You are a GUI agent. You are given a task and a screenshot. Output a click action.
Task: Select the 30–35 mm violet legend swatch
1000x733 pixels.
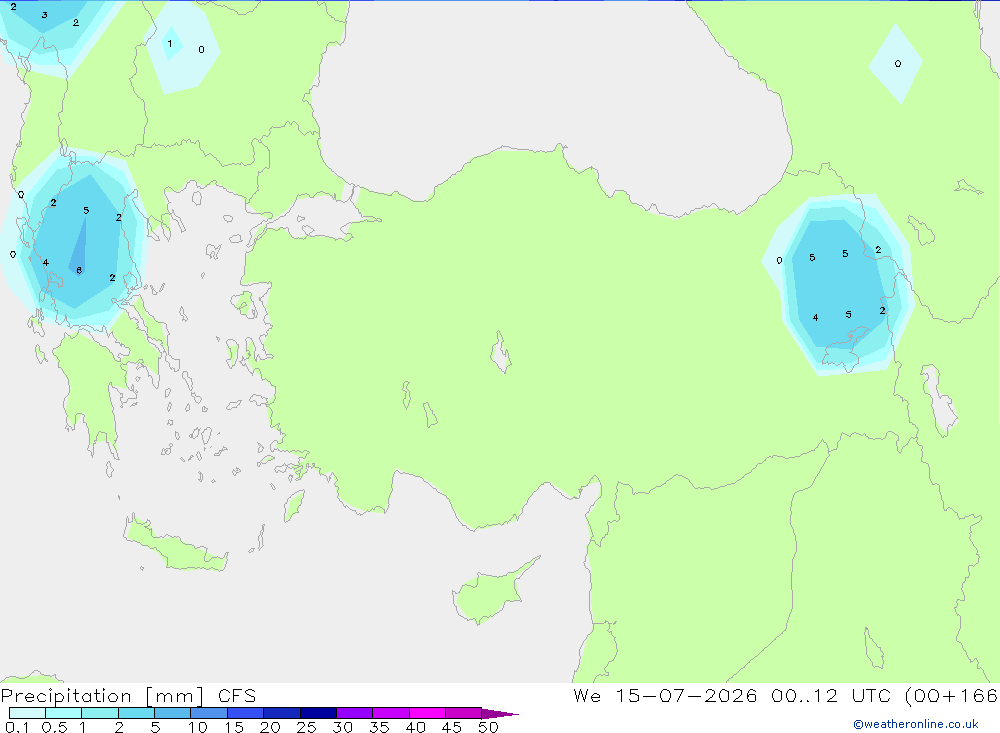tap(355, 713)
